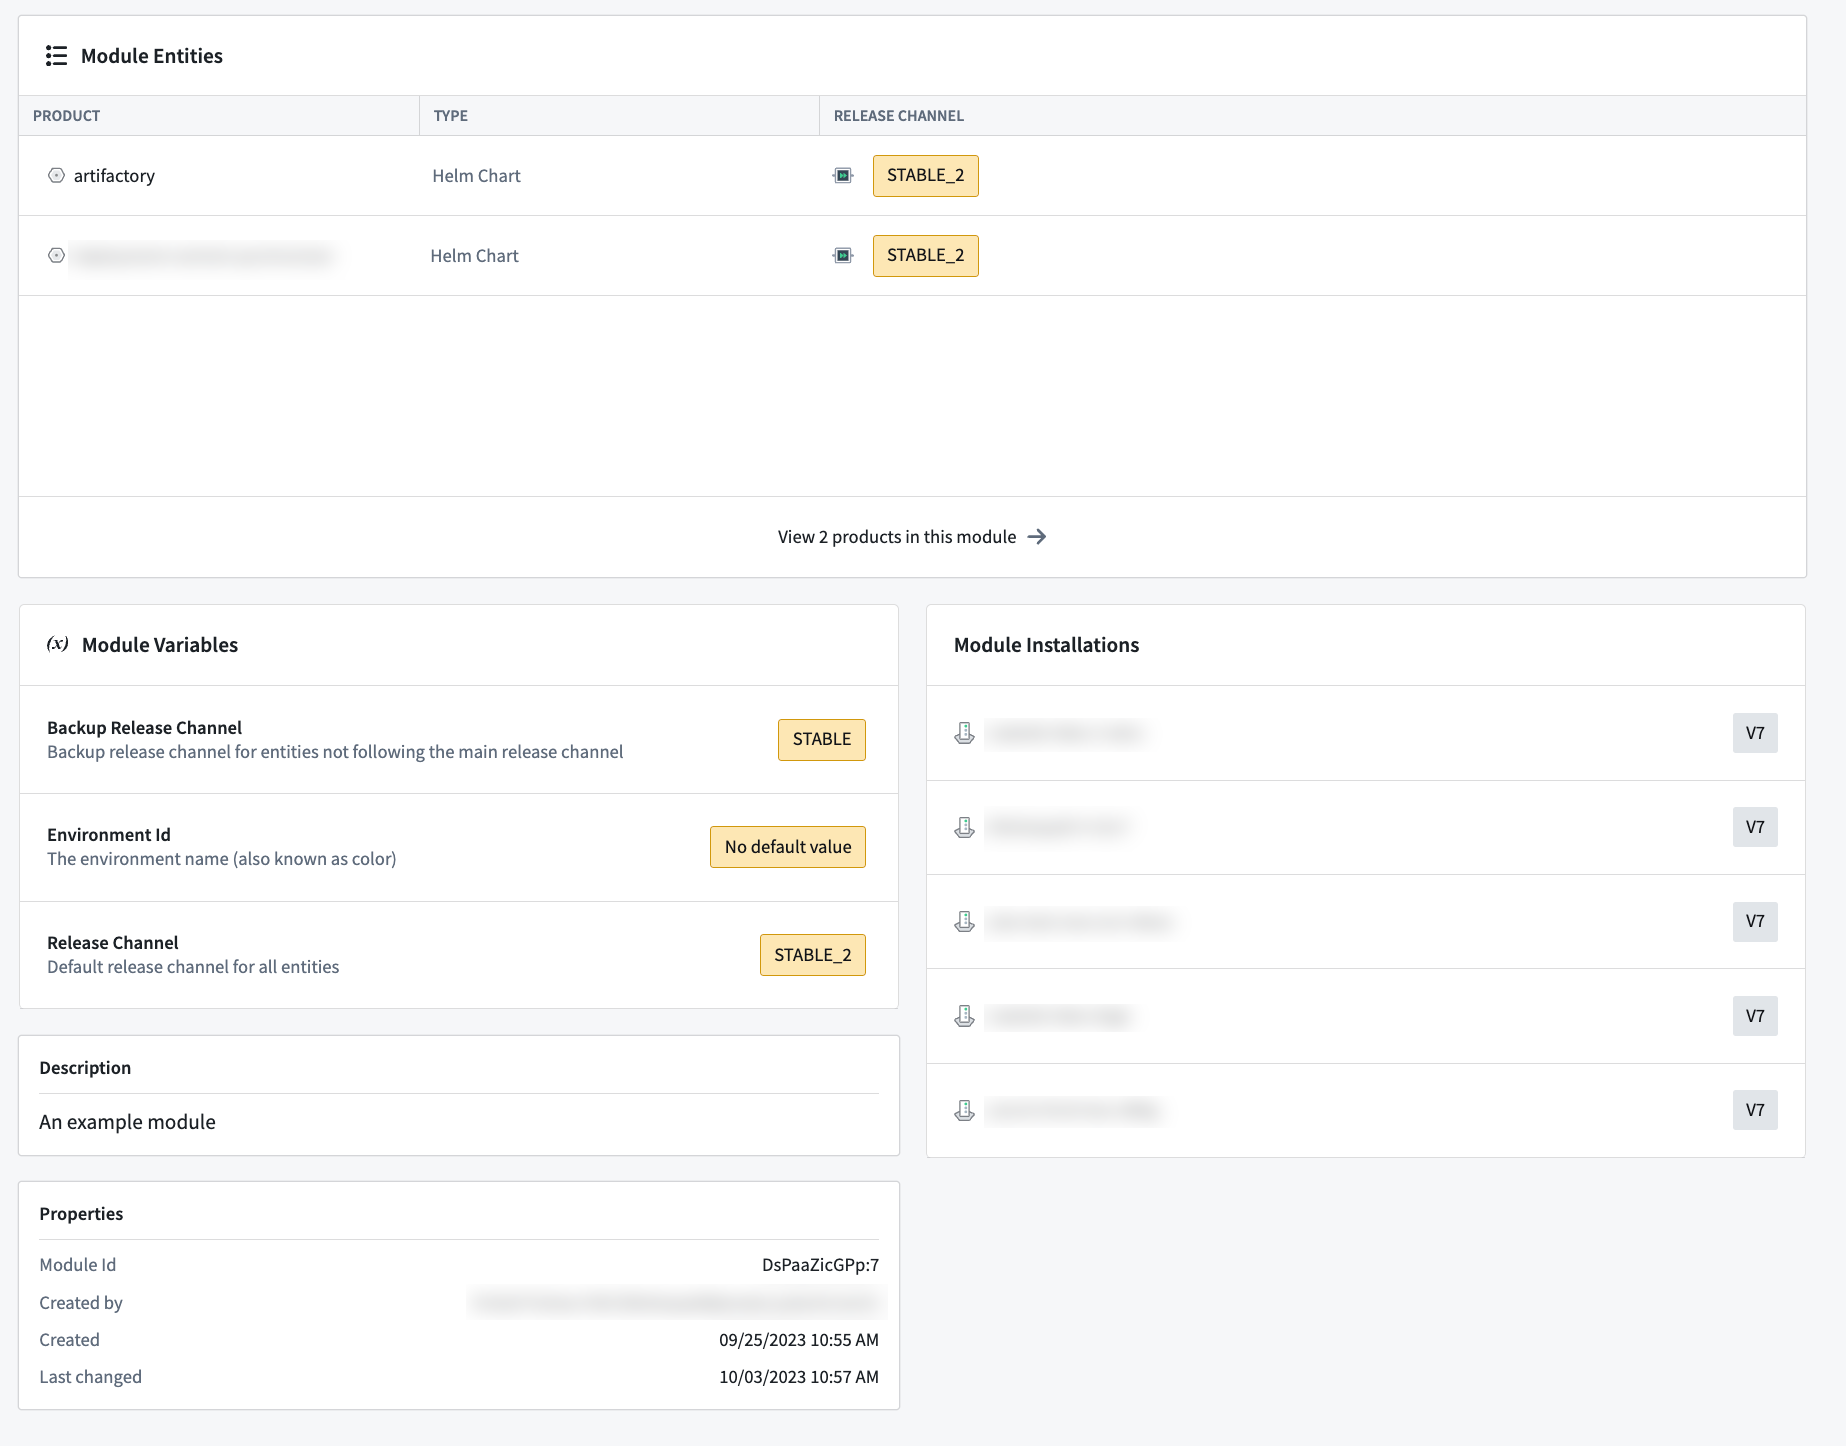The image size is (1846, 1446).
Task: Click the Module Entities list icon
Action: pyautogui.click(x=56, y=56)
